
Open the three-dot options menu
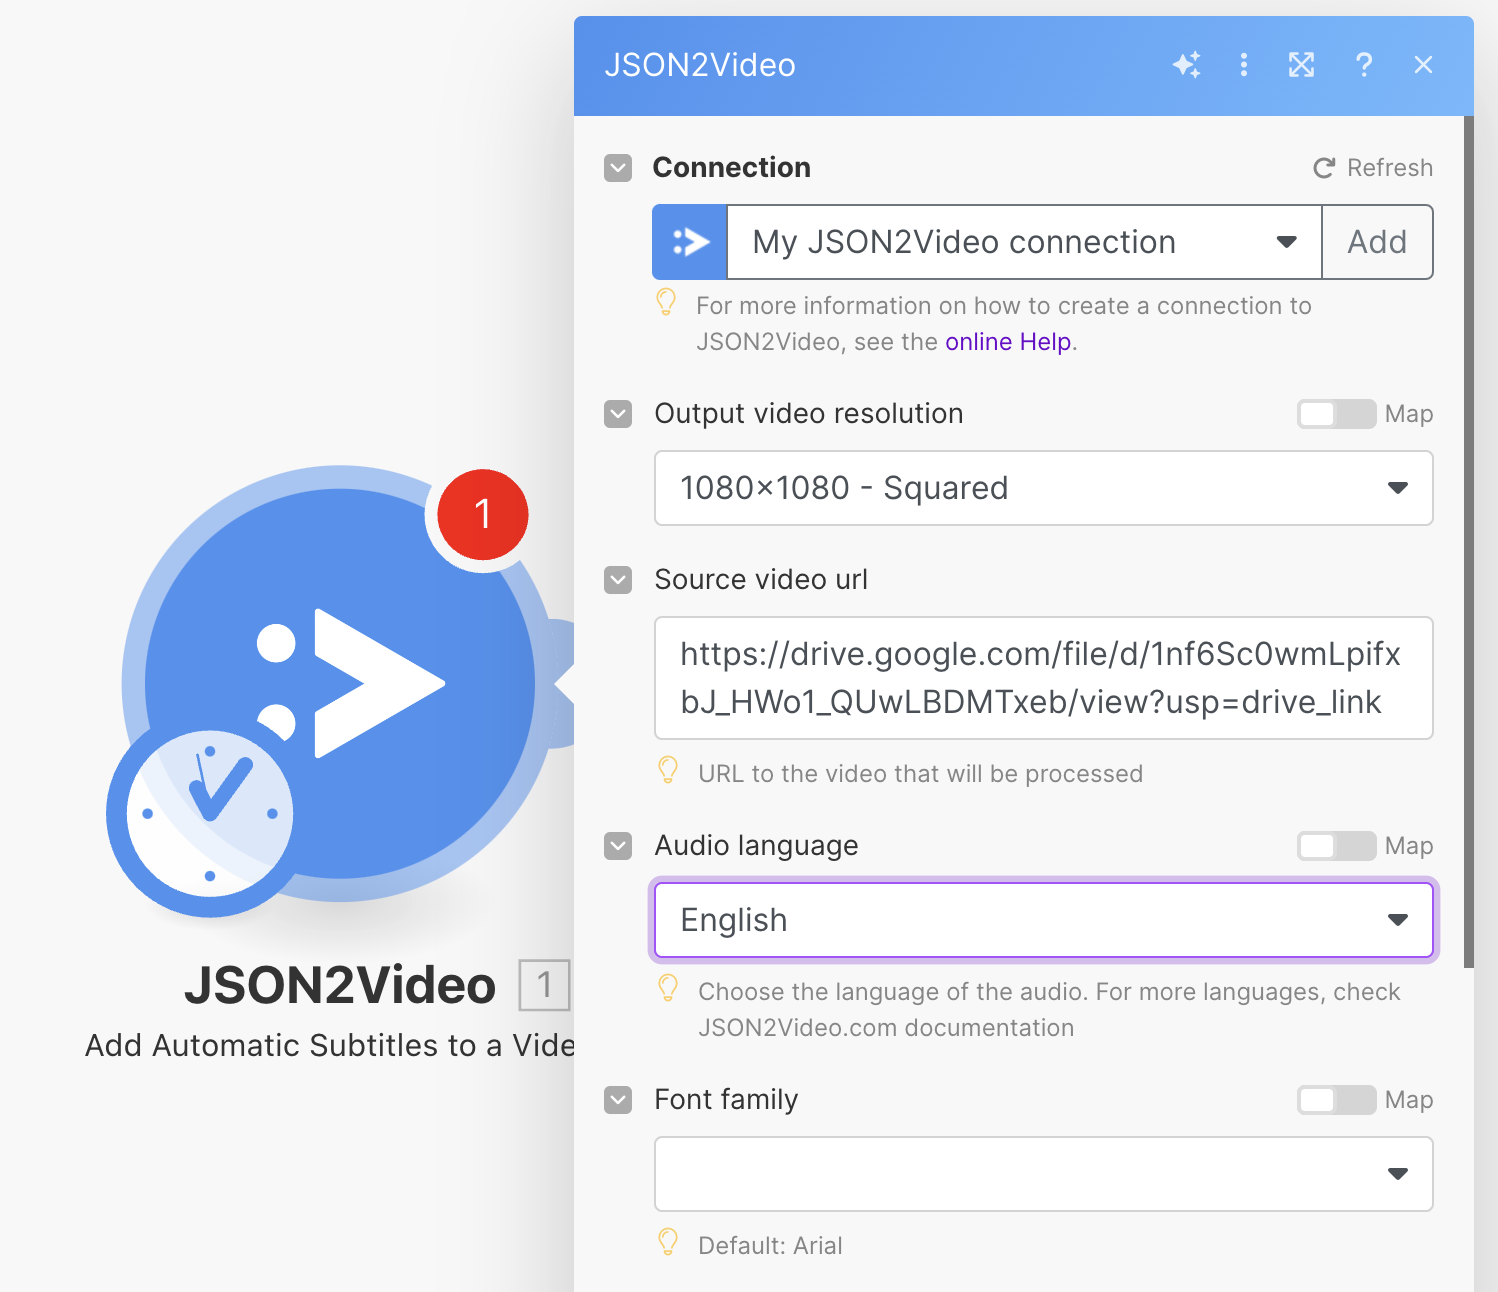(1244, 65)
